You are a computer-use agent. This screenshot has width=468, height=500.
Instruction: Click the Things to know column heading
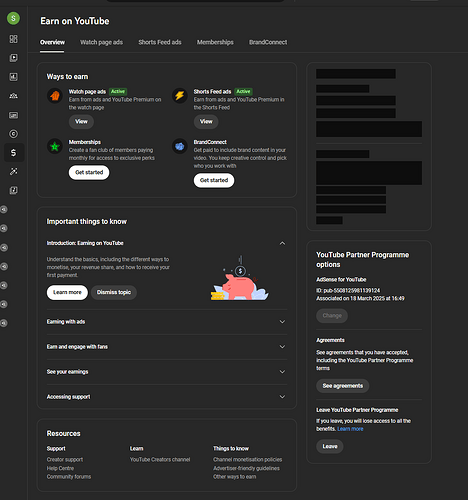click(x=231, y=449)
